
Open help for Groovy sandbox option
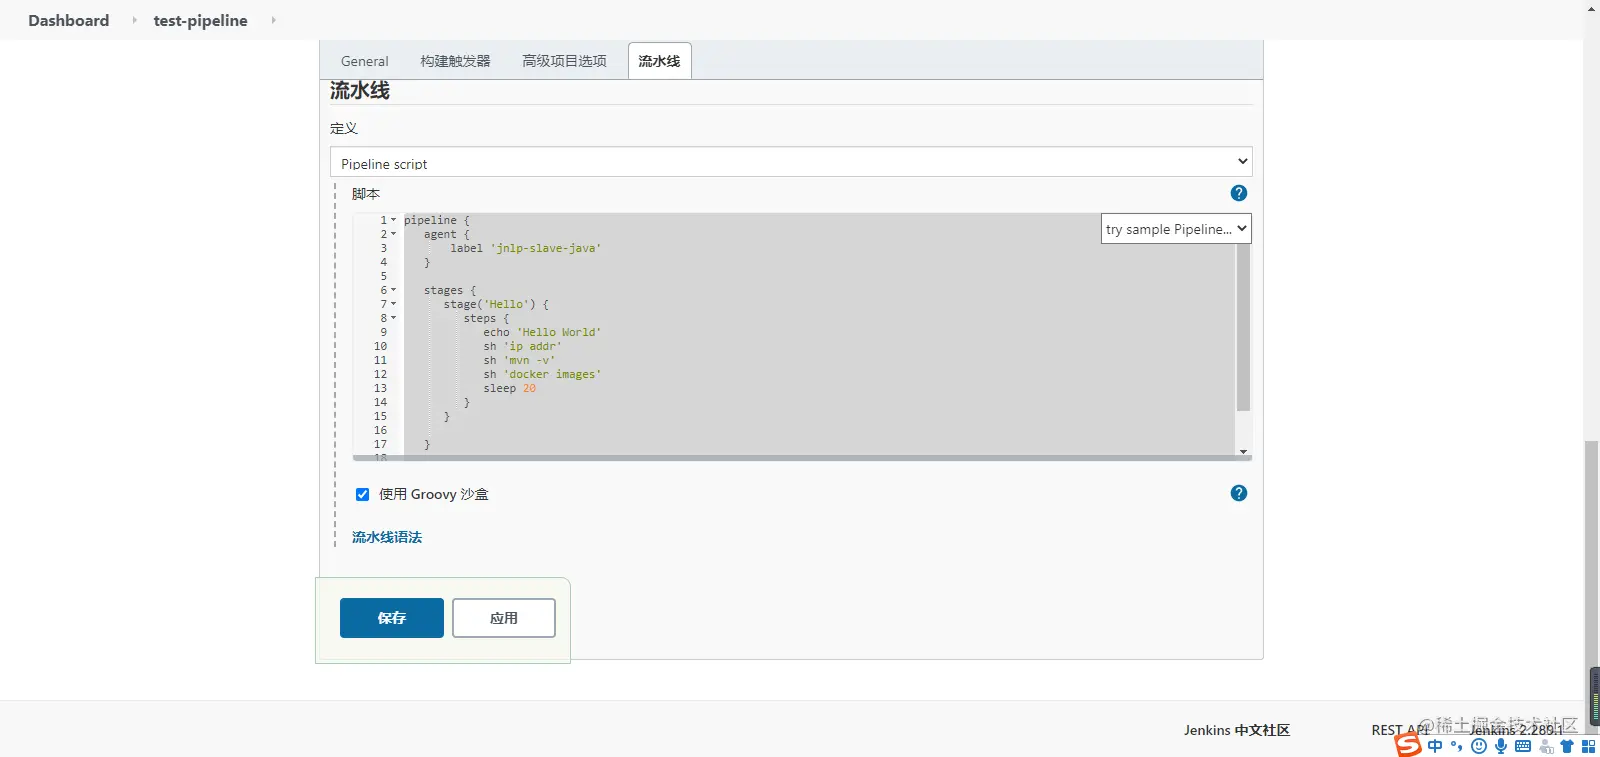tap(1238, 493)
